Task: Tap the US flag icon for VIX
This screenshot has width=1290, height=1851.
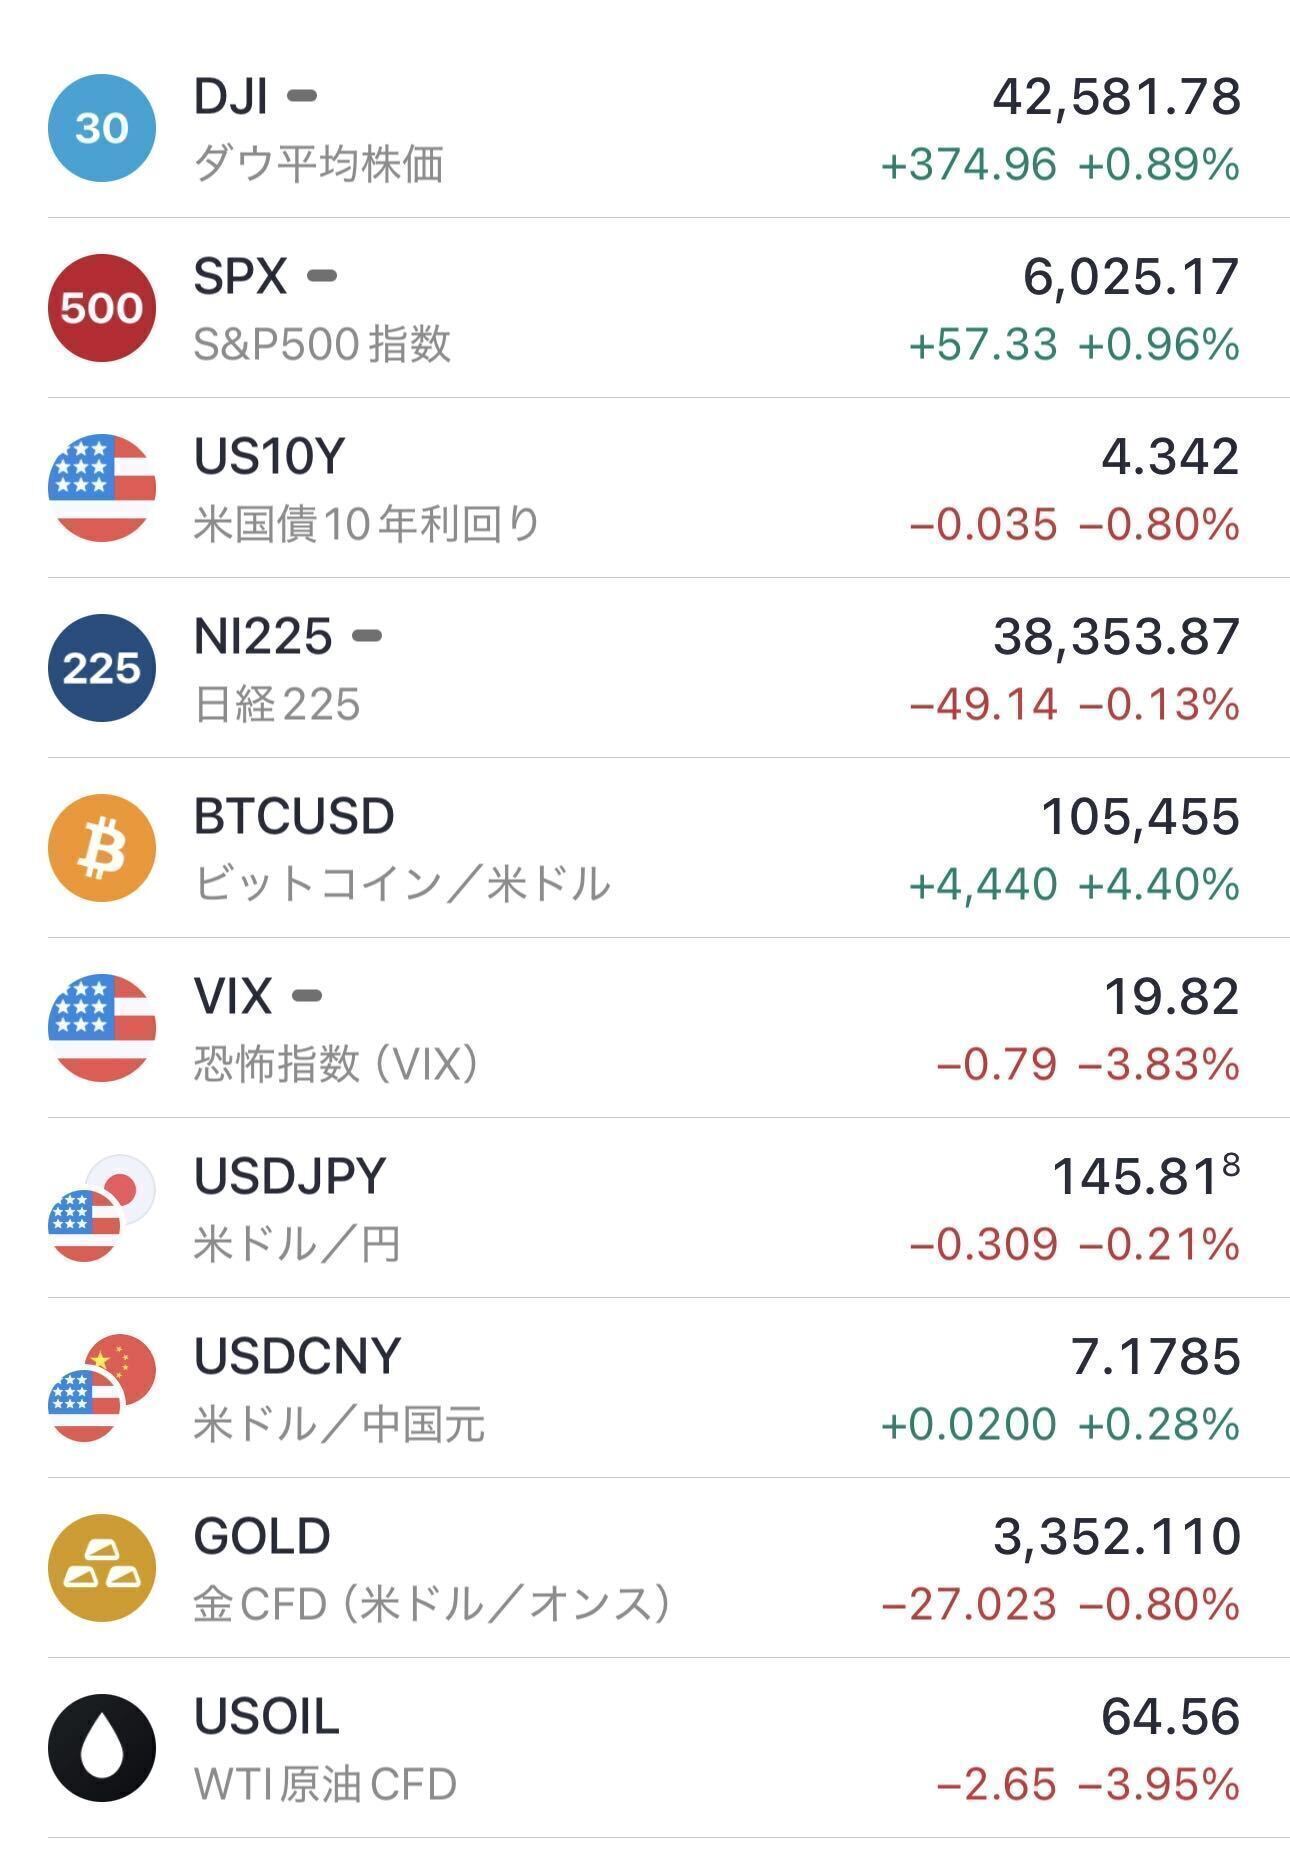Action: (102, 1028)
